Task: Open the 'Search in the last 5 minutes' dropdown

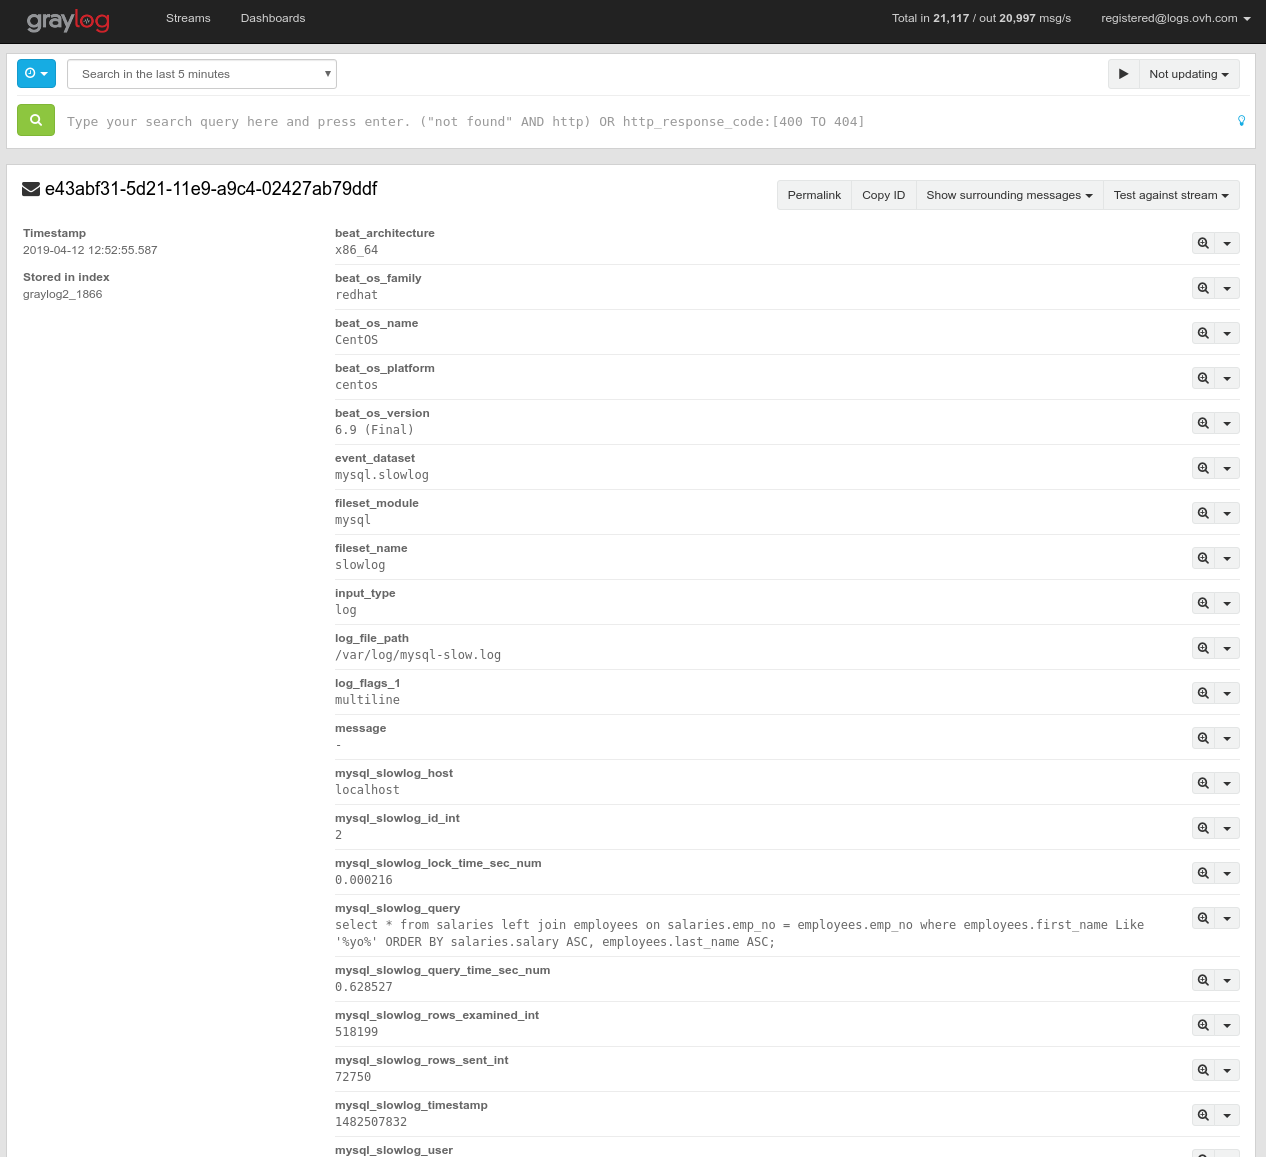Action: point(202,73)
